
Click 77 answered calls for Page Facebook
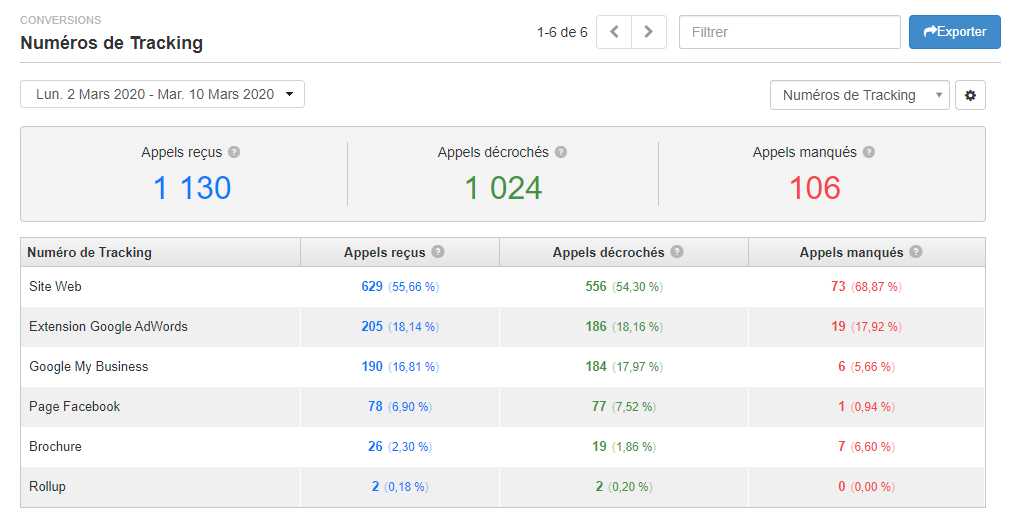[x=599, y=407]
